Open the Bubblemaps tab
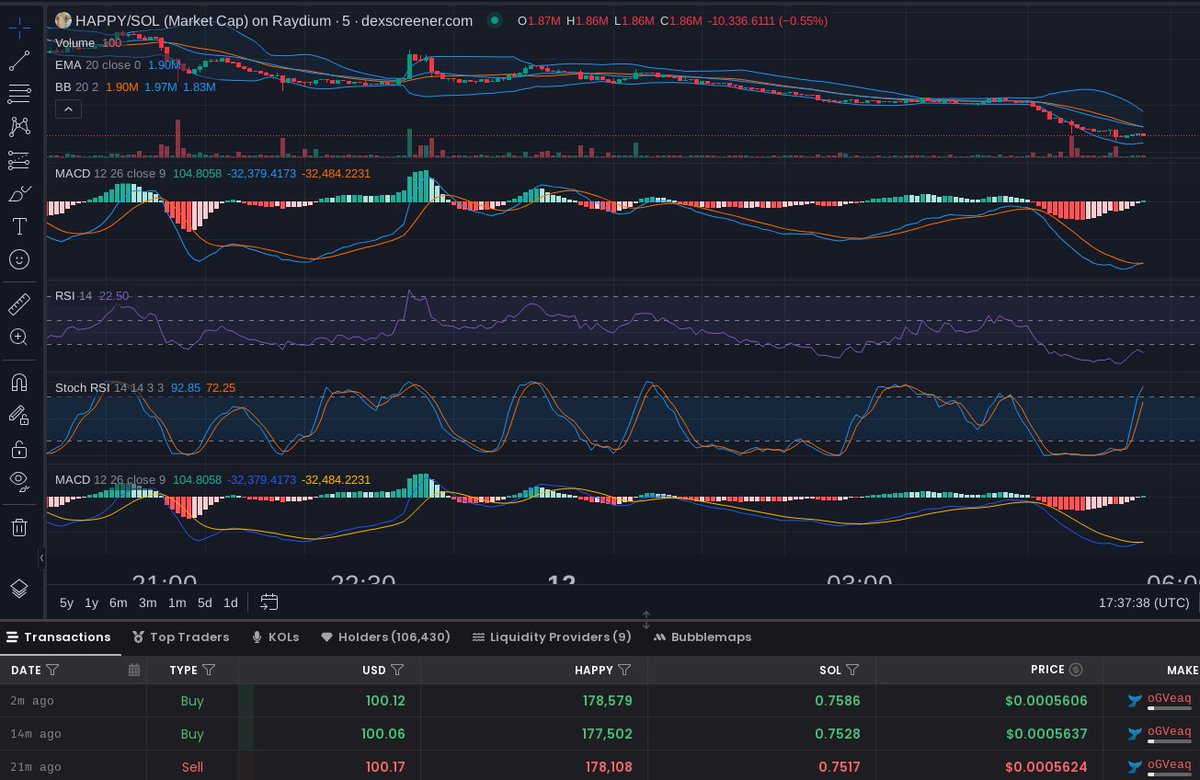This screenshot has width=1200, height=780. 702,637
